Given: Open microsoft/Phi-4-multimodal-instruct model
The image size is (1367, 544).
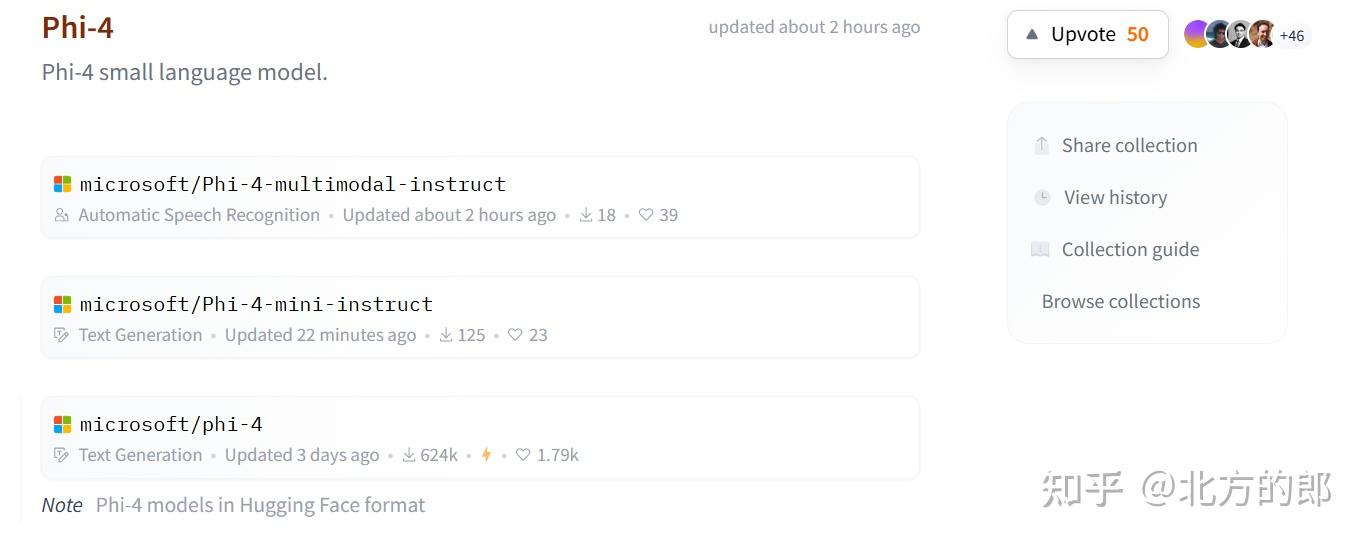Looking at the screenshot, I should point(293,185).
